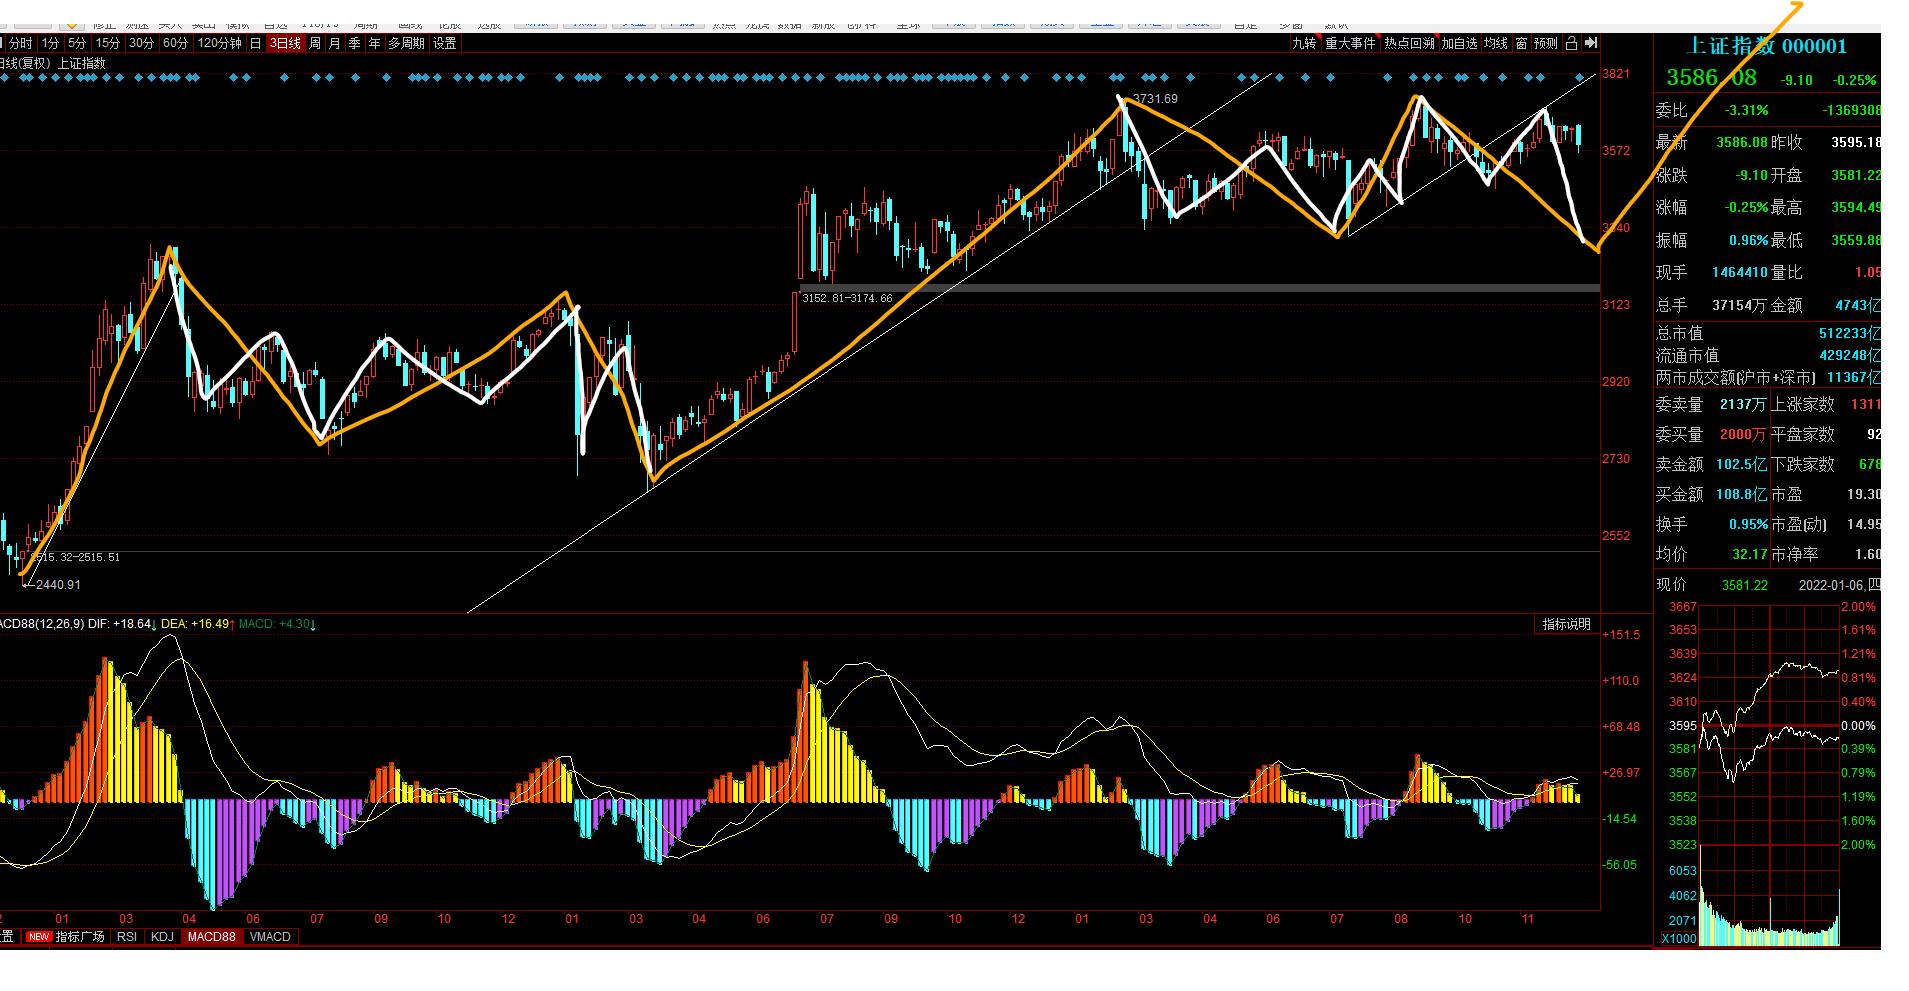This screenshot has width=1909, height=991.
Task: Select the 60分 period tab
Action: pyautogui.click(x=175, y=43)
